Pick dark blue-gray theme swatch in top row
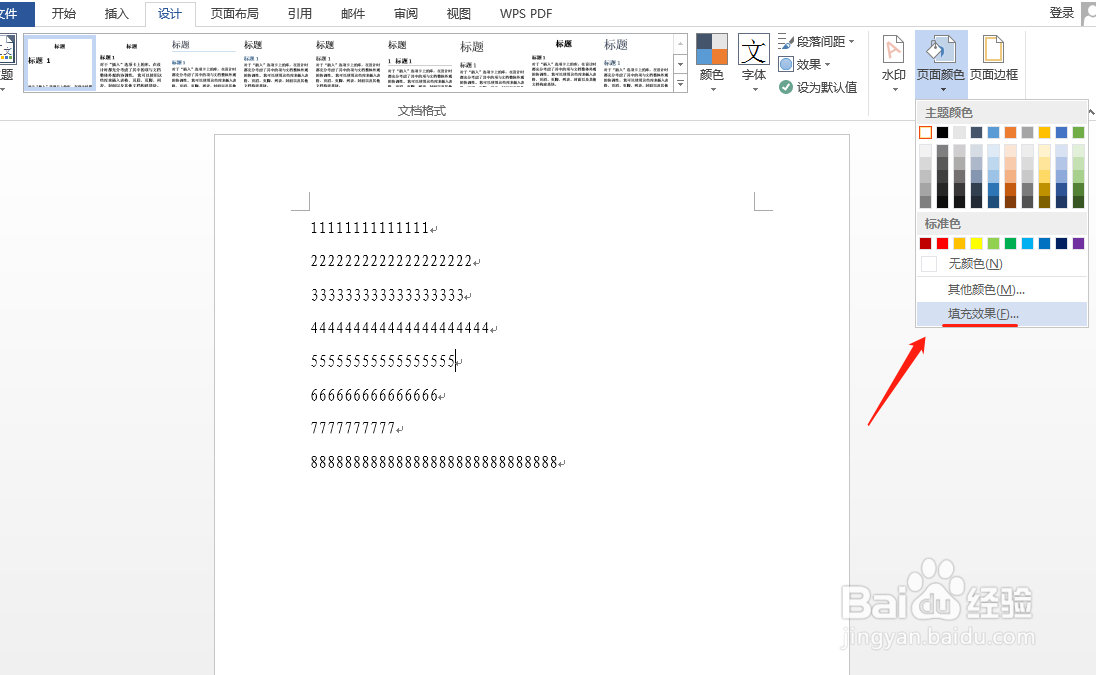The width and height of the screenshot is (1096, 675). [976, 132]
